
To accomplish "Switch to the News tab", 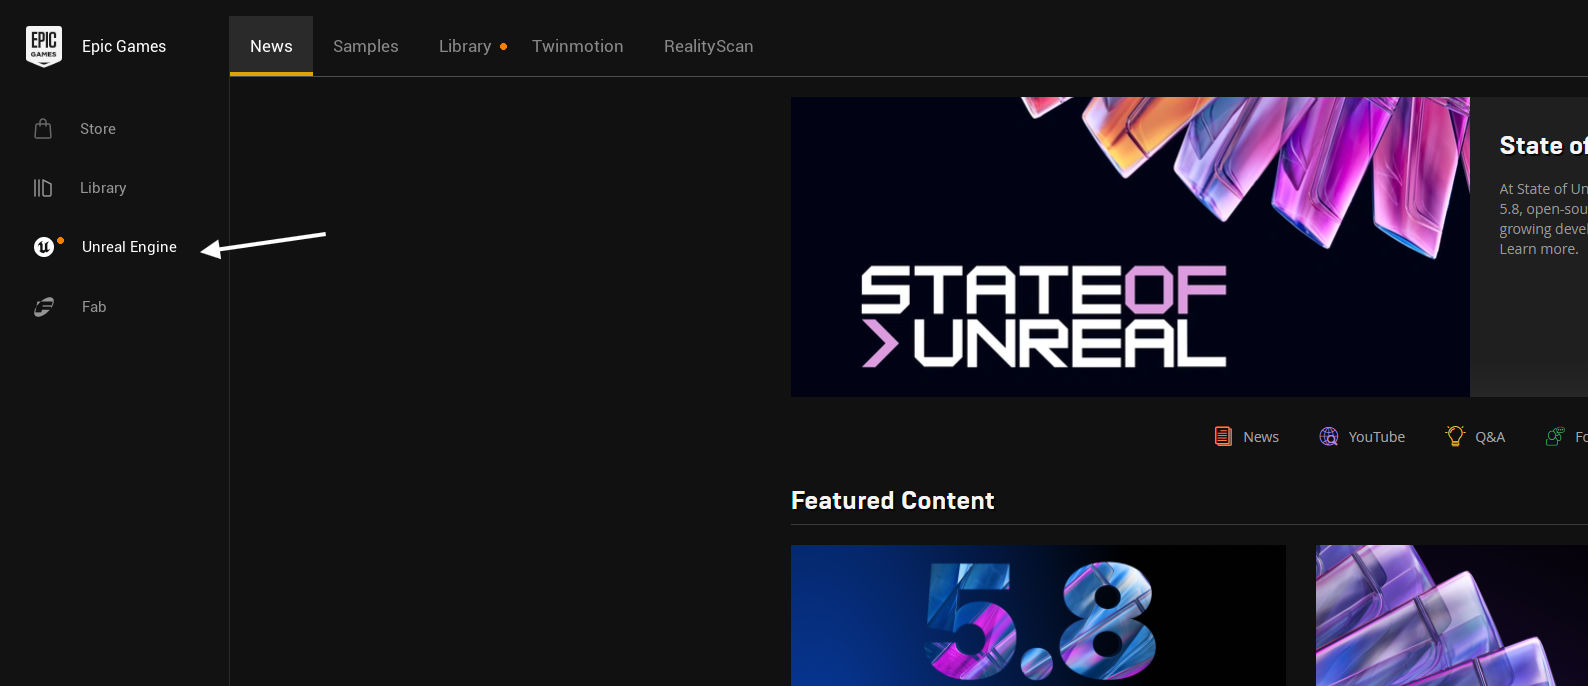I will (271, 46).
